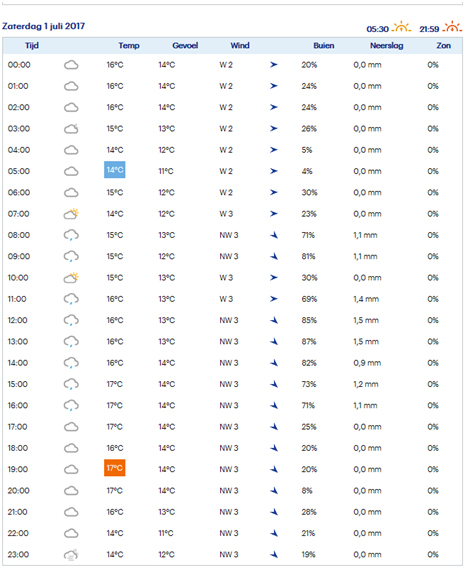Click the 15:00 time row label
This screenshot has height=574, width=468.
[x=18, y=384]
